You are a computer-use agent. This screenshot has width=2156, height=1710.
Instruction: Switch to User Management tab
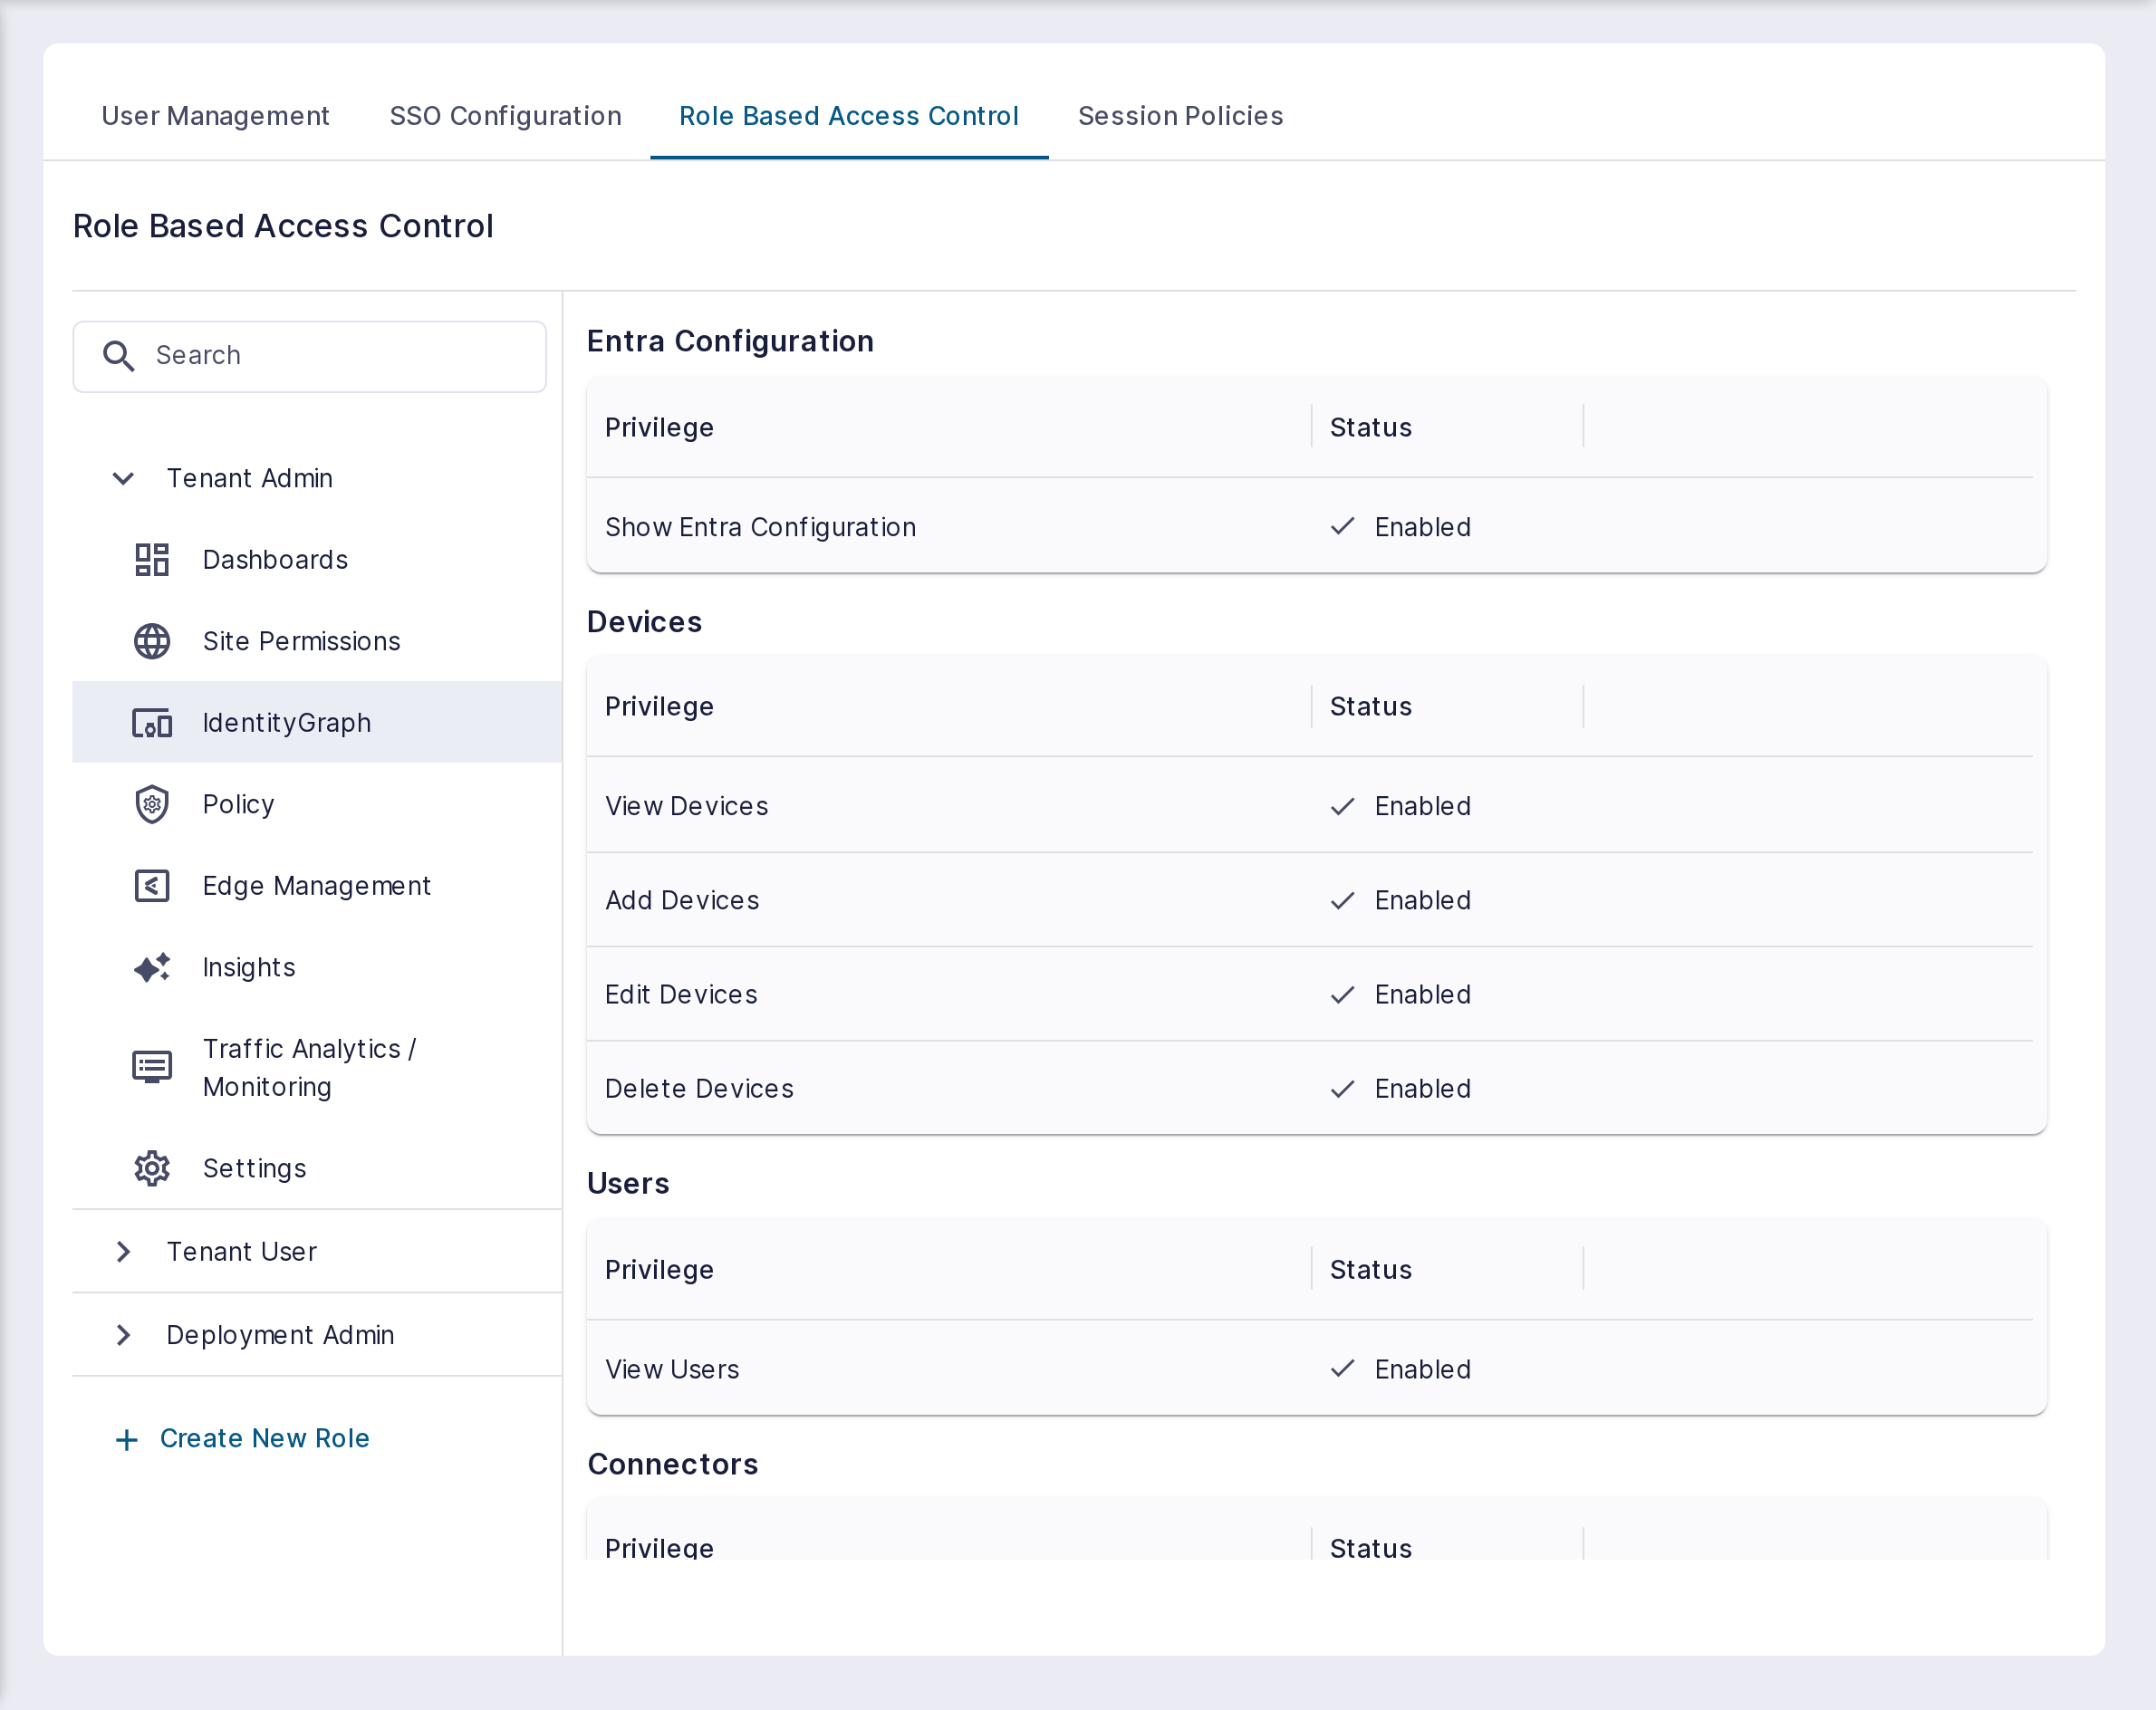click(215, 116)
